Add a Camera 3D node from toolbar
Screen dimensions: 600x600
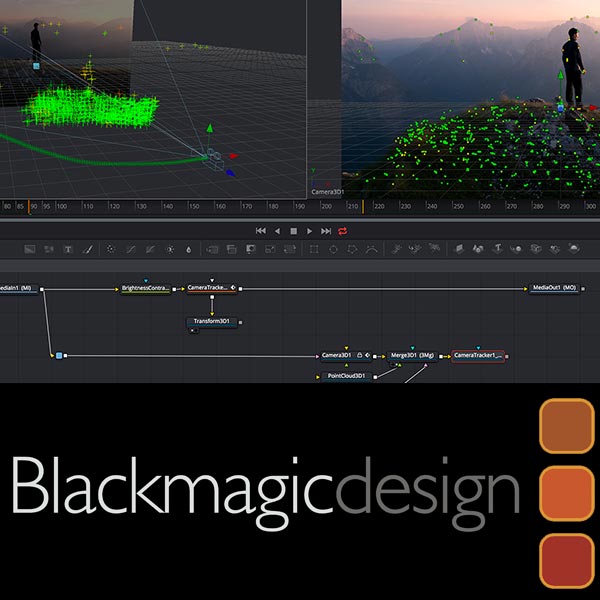click(x=536, y=249)
